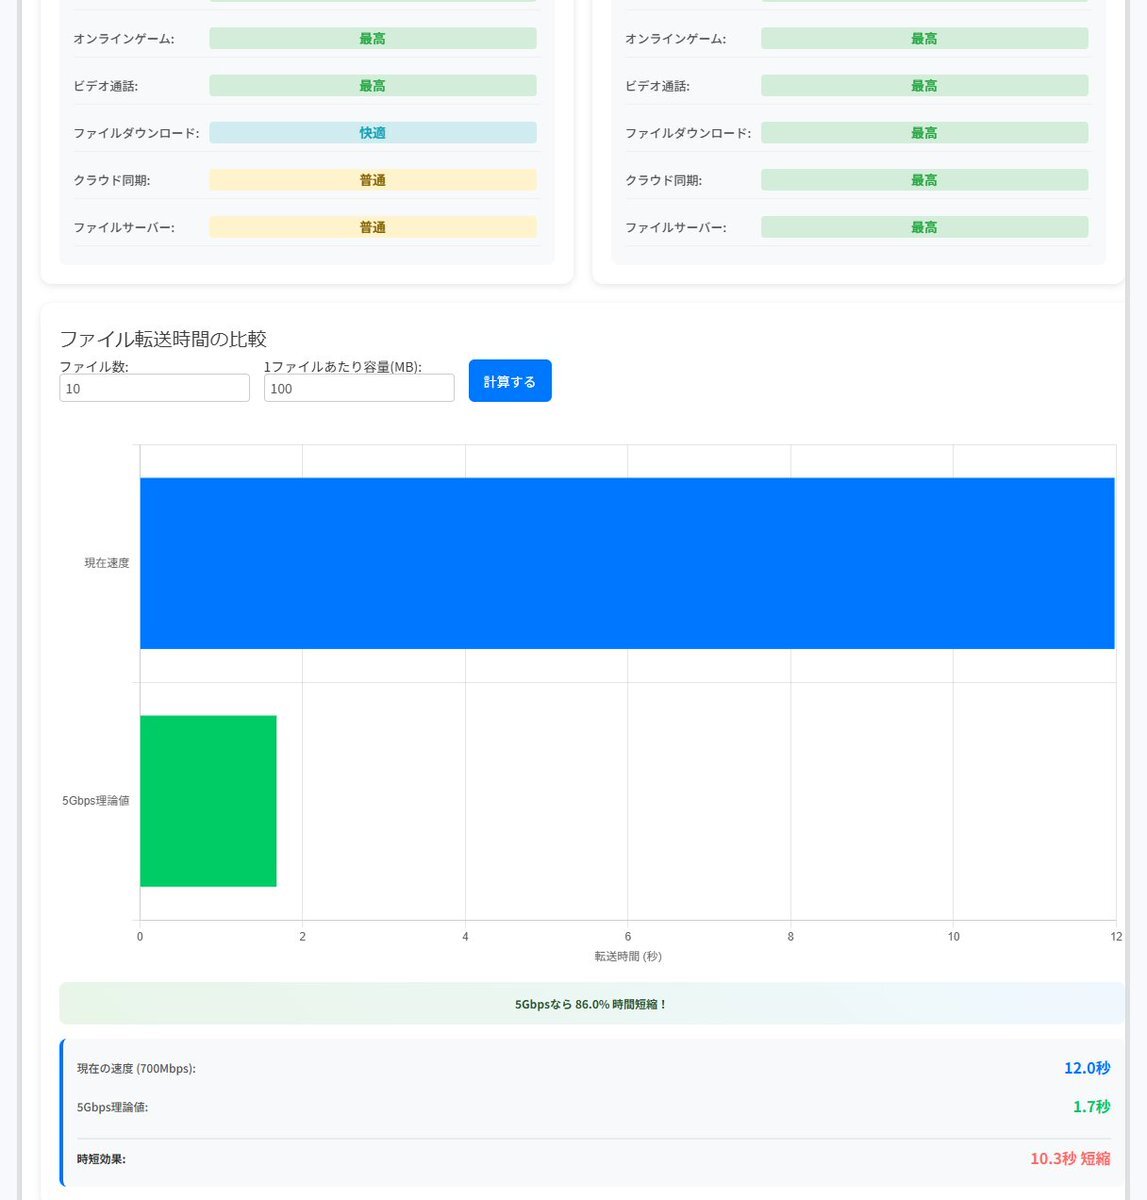
Task: Click the blue 現在速度 chart bar
Action: pos(626,563)
